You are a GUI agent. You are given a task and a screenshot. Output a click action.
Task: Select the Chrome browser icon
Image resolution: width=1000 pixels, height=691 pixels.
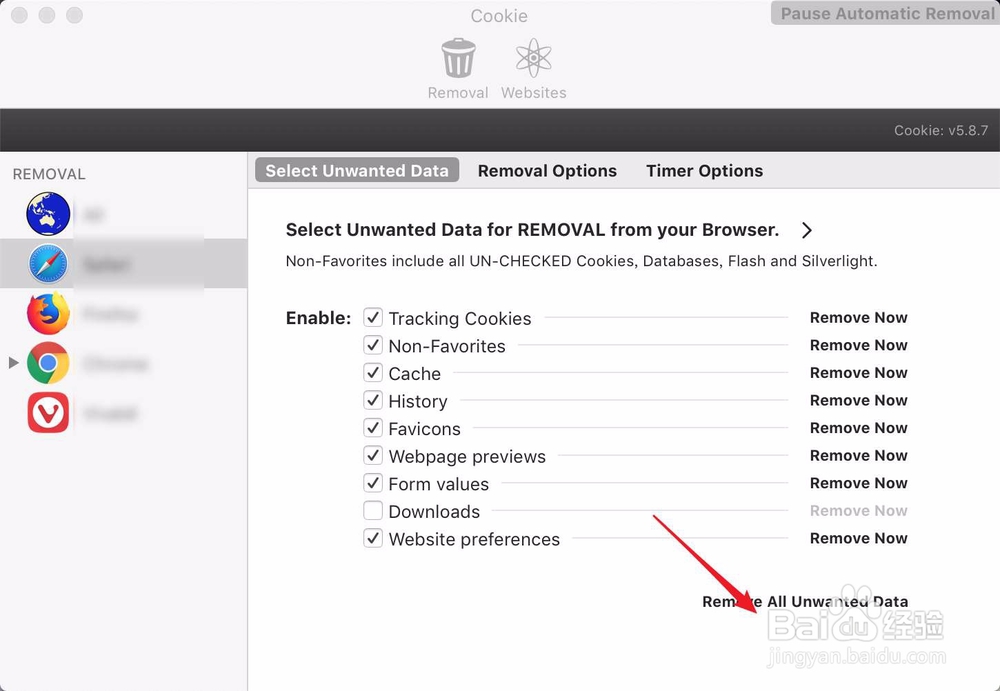coord(48,363)
